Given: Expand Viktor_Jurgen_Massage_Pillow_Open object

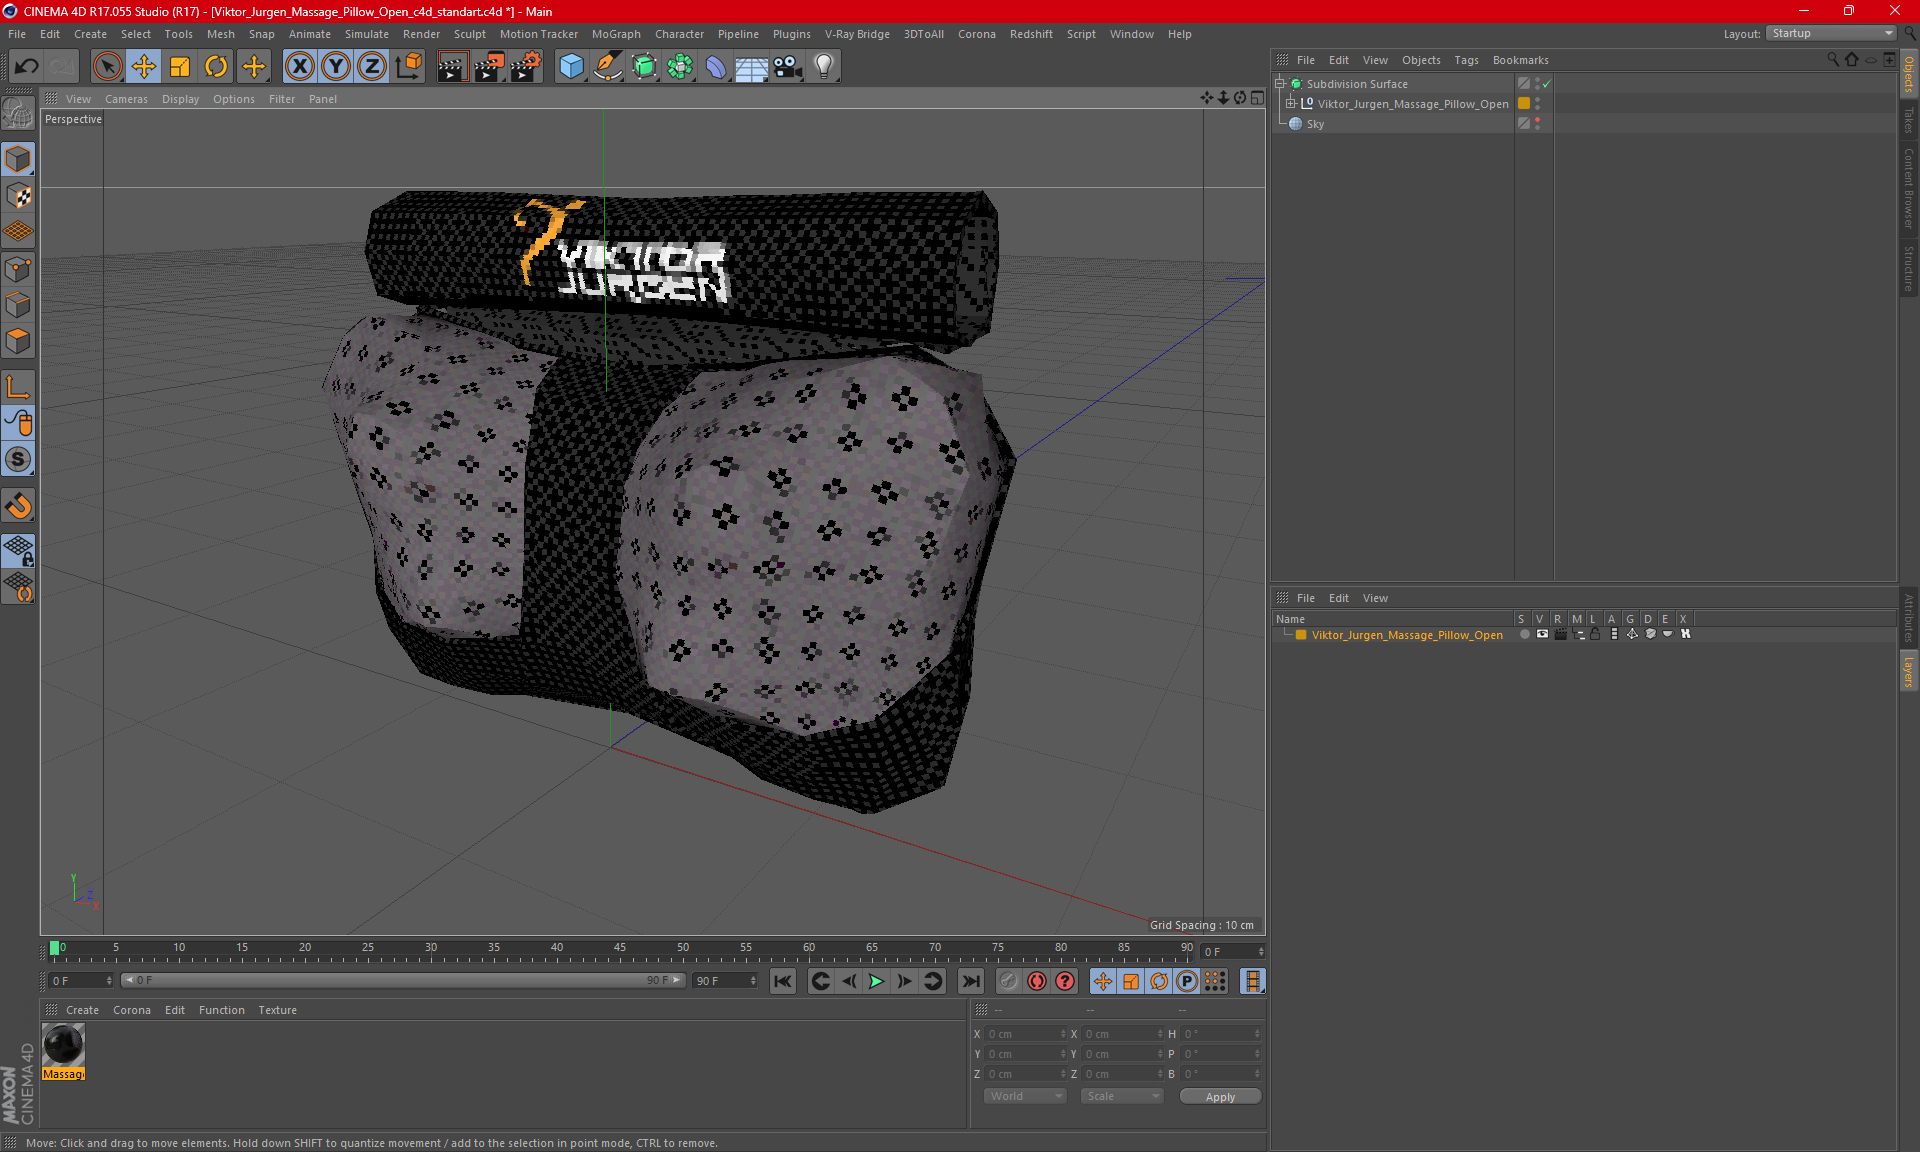Looking at the screenshot, I should (x=1291, y=104).
